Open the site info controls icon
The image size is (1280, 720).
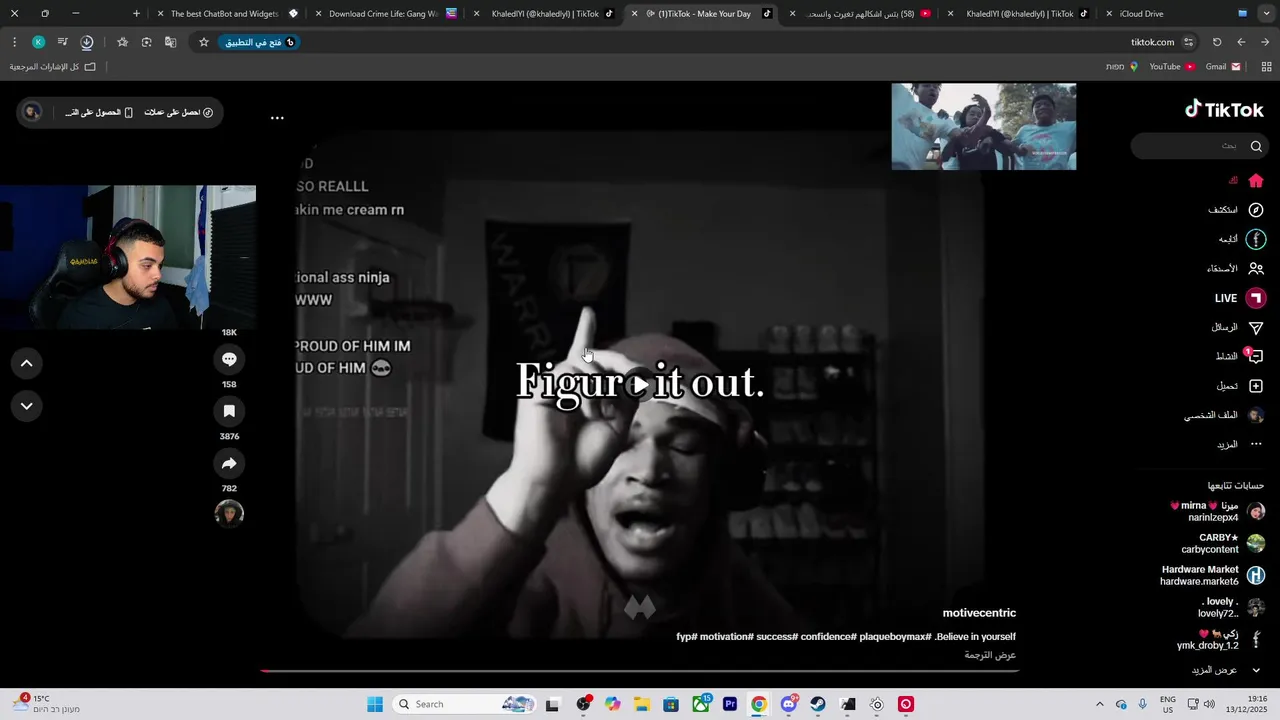click(1189, 42)
